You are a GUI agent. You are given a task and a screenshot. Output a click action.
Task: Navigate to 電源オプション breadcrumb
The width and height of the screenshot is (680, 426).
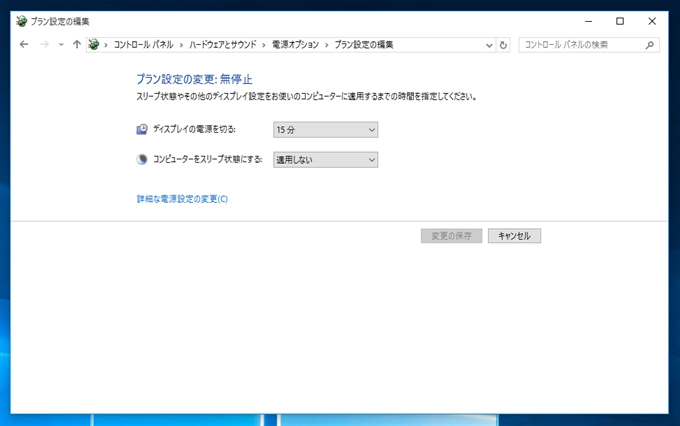click(295, 45)
